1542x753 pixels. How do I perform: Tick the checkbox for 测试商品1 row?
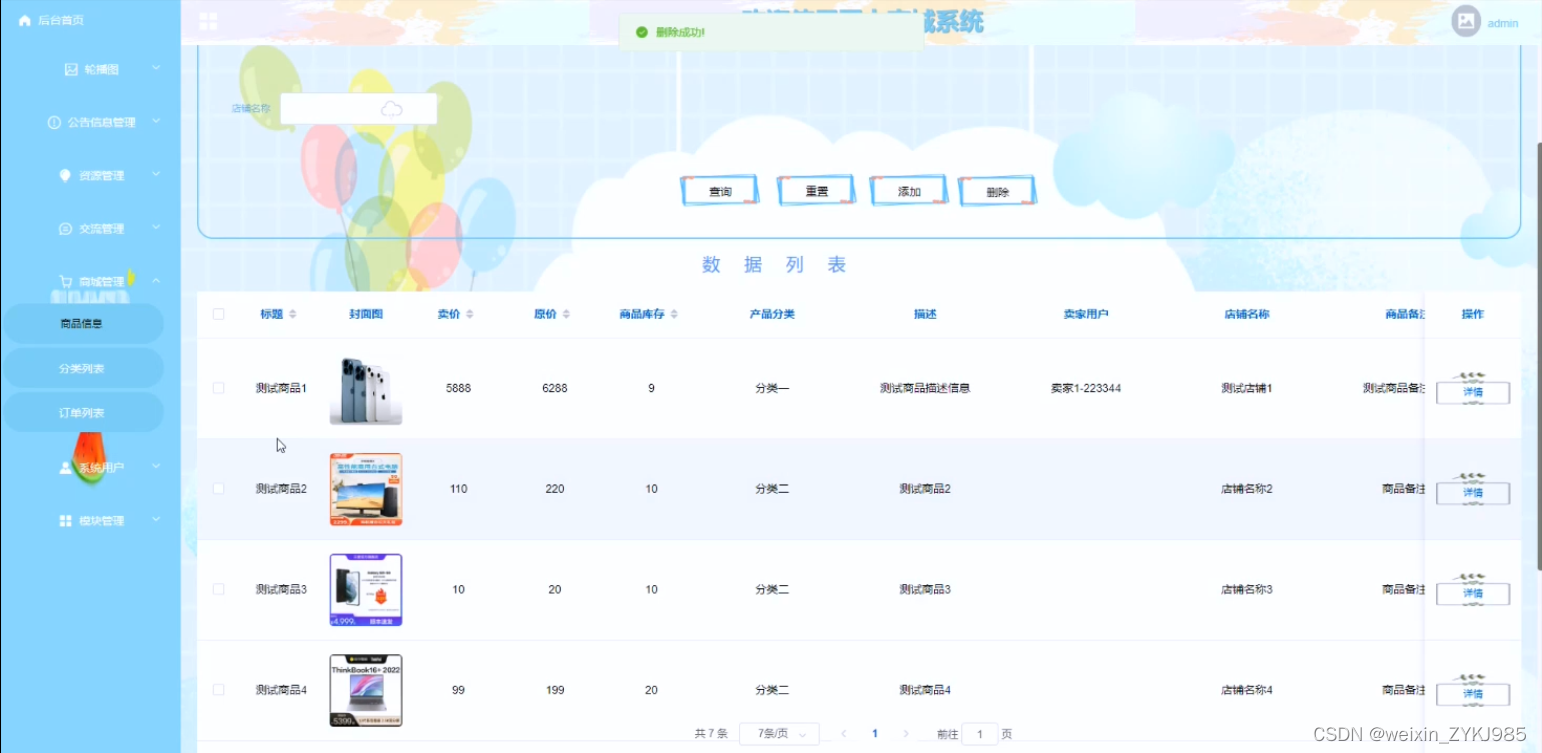point(219,388)
